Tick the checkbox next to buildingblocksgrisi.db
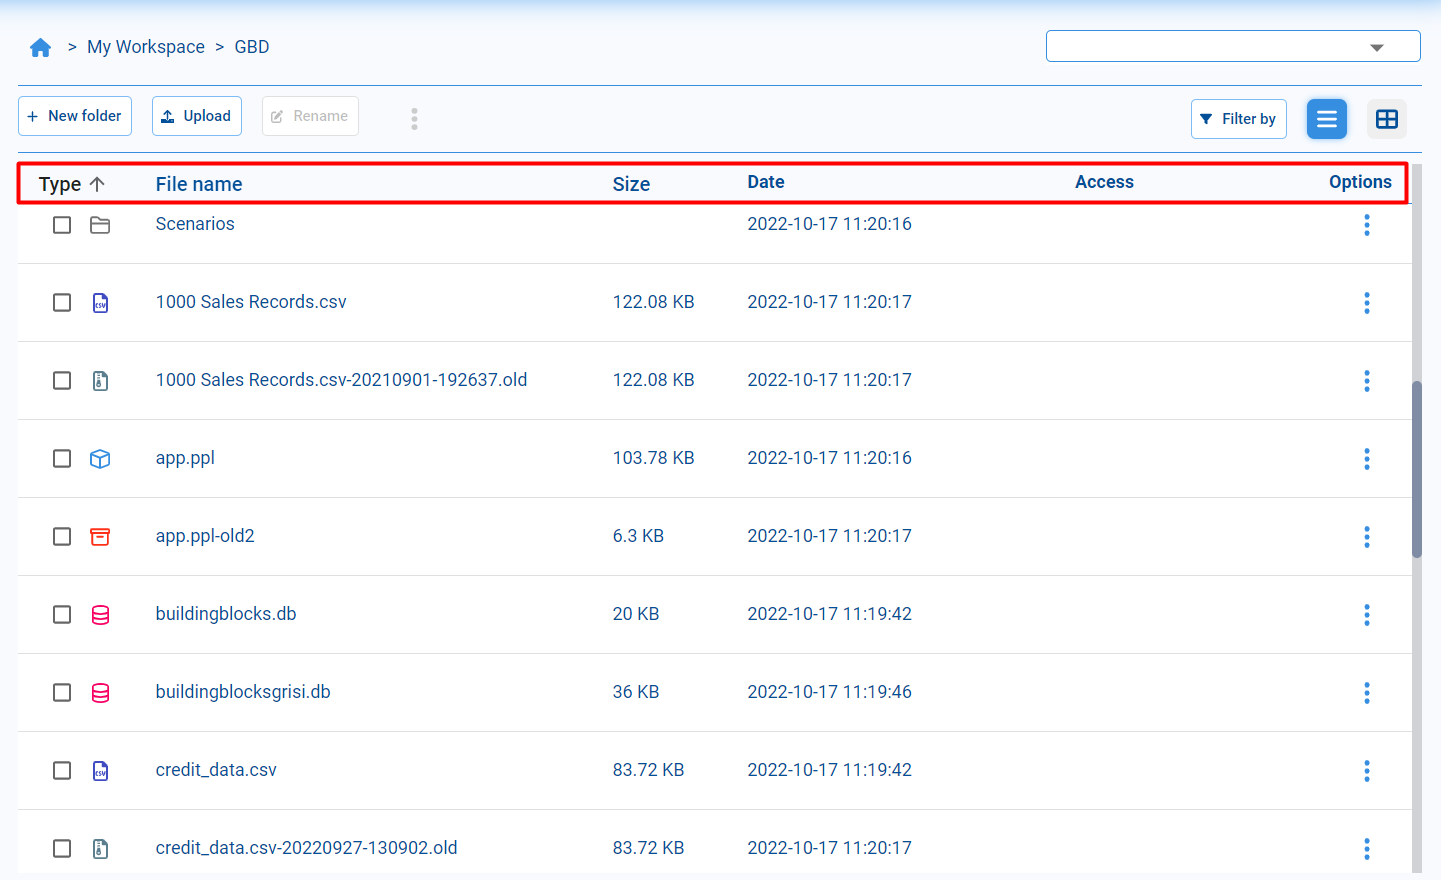 61,692
